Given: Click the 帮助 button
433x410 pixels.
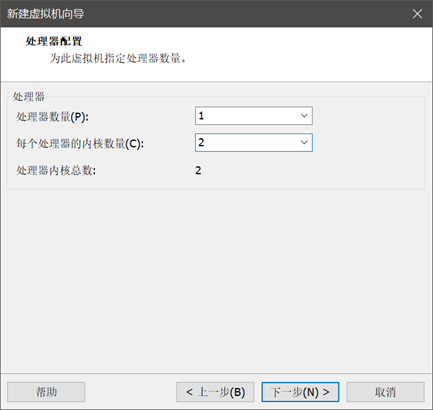Looking at the screenshot, I should [x=46, y=392].
